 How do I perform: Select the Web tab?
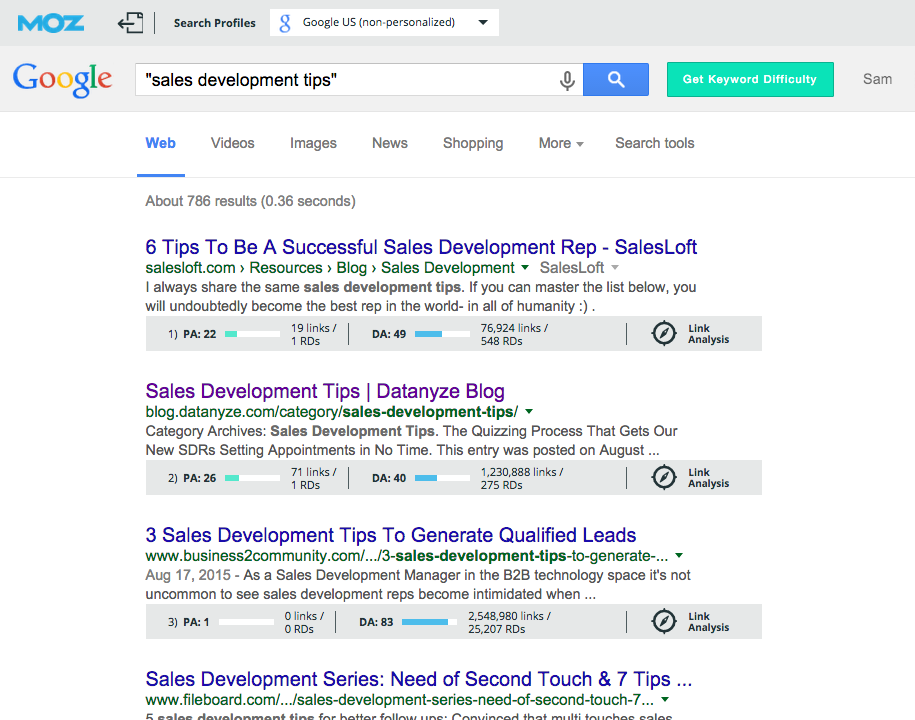pyautogui.click(x=160, y=143)
